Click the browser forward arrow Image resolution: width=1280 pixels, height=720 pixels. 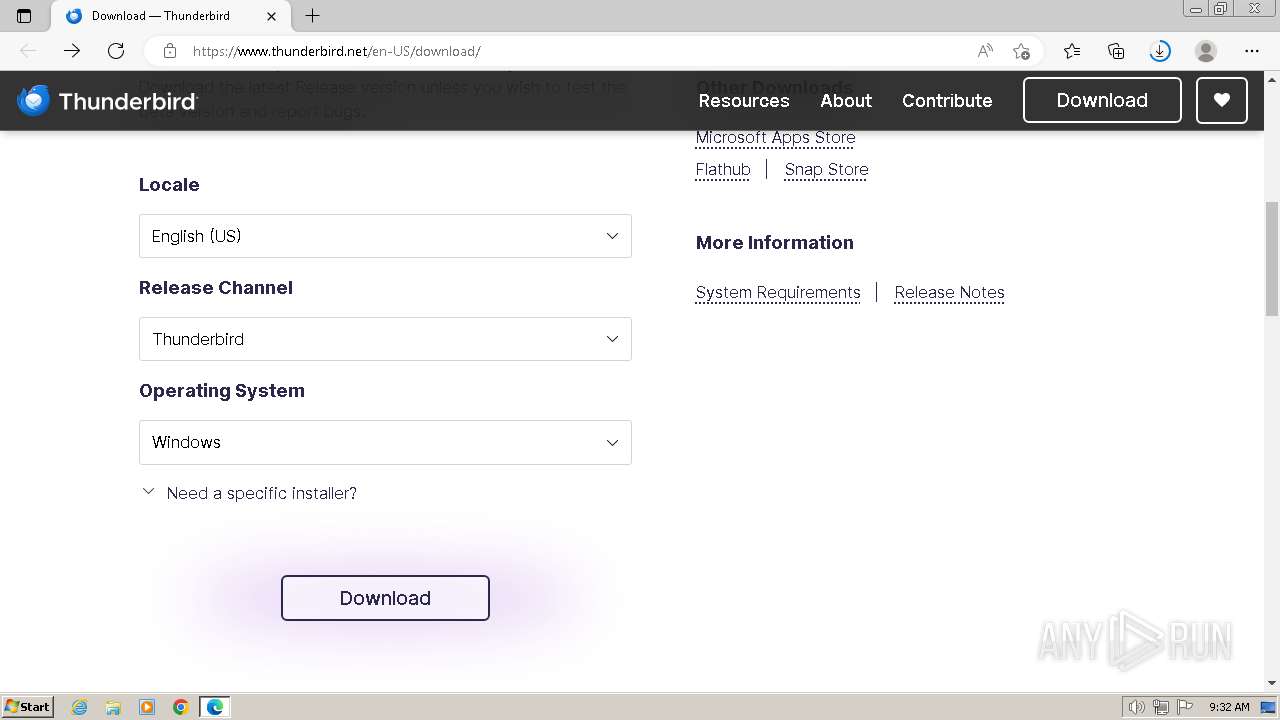coord(72,51)
